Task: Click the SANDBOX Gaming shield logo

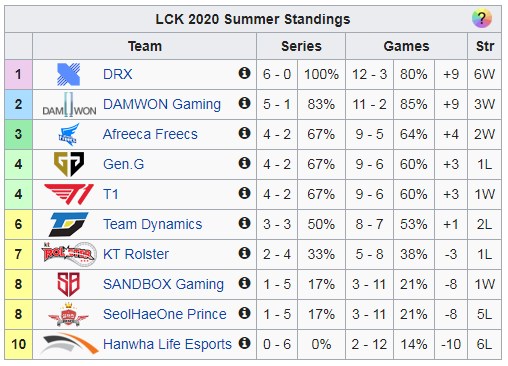Action: click(x=69, y=284)
